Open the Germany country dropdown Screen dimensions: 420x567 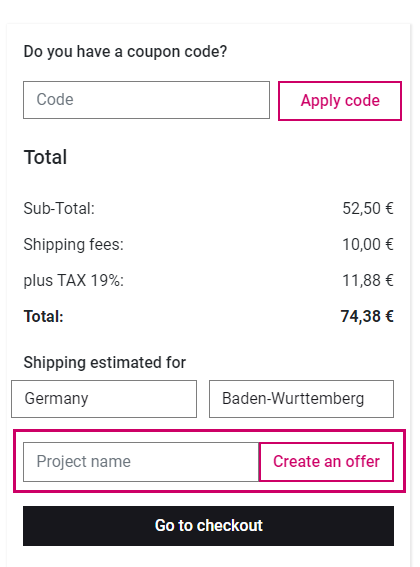[x=104, y=399]
